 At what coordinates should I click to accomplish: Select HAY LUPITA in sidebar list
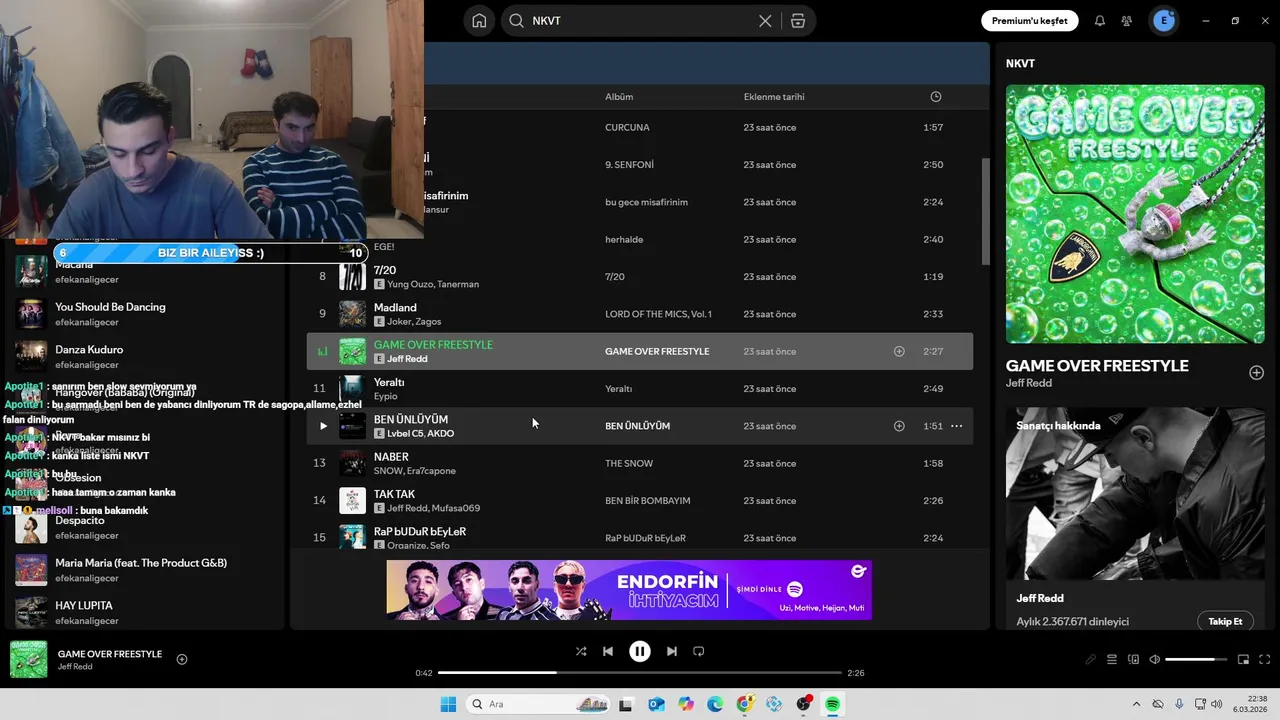point(84,606)
